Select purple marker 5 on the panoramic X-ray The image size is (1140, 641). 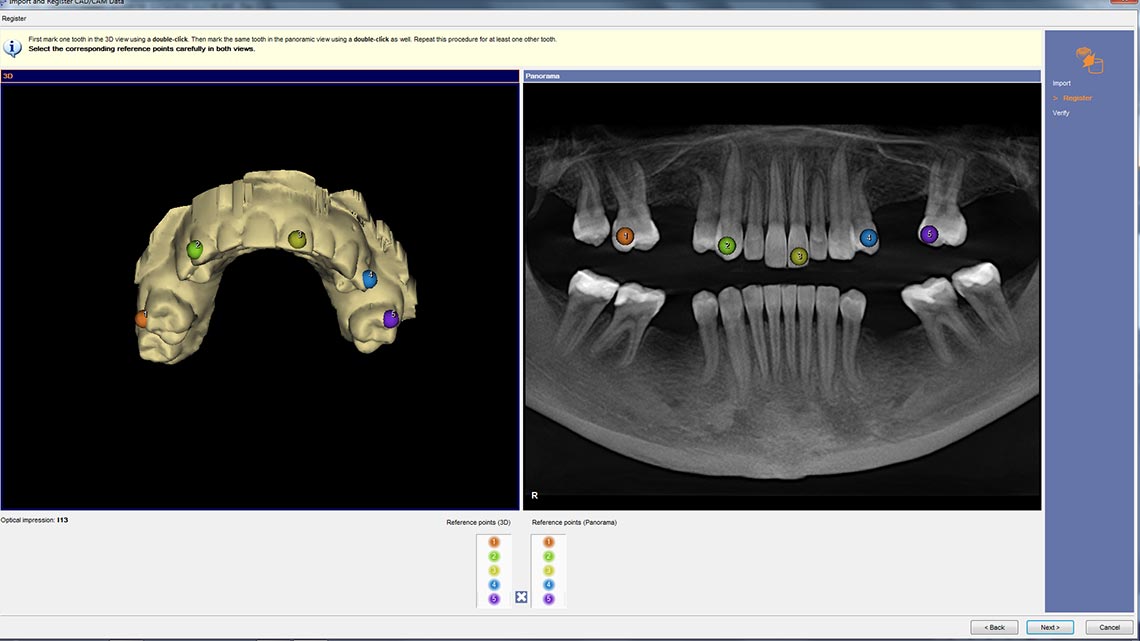coord(928,234)
